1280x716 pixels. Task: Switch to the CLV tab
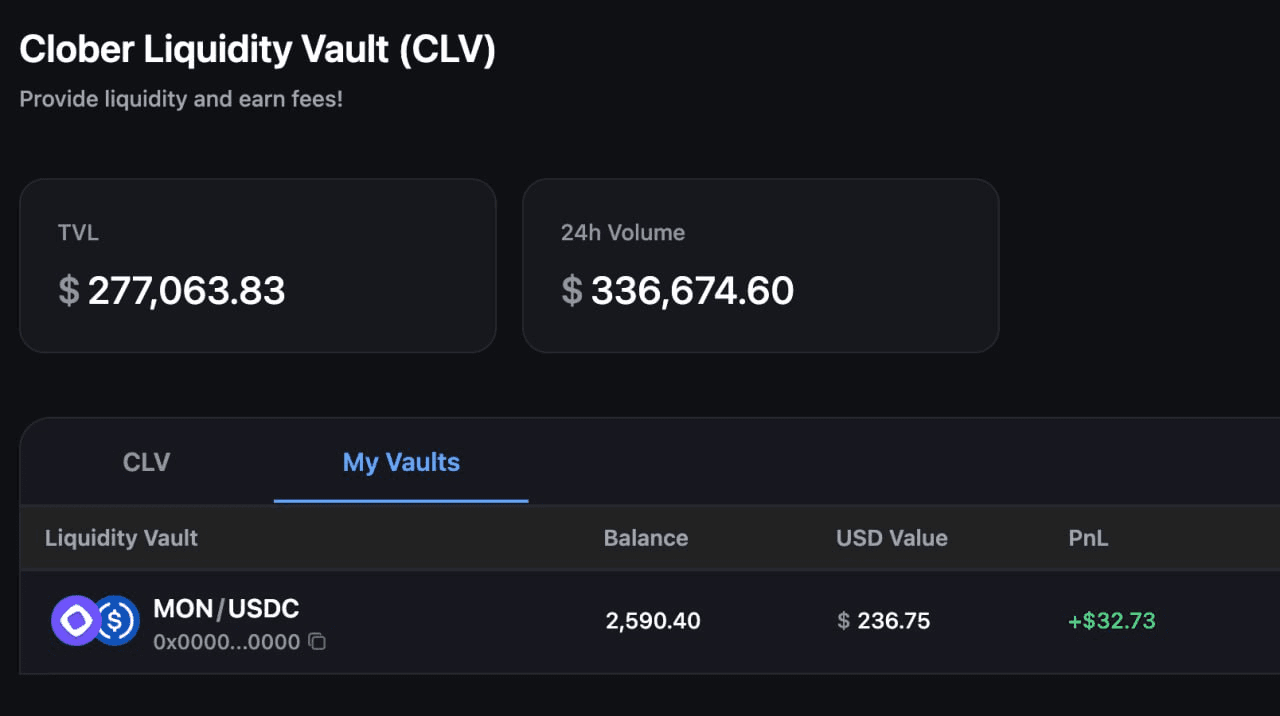pos(147,462)
